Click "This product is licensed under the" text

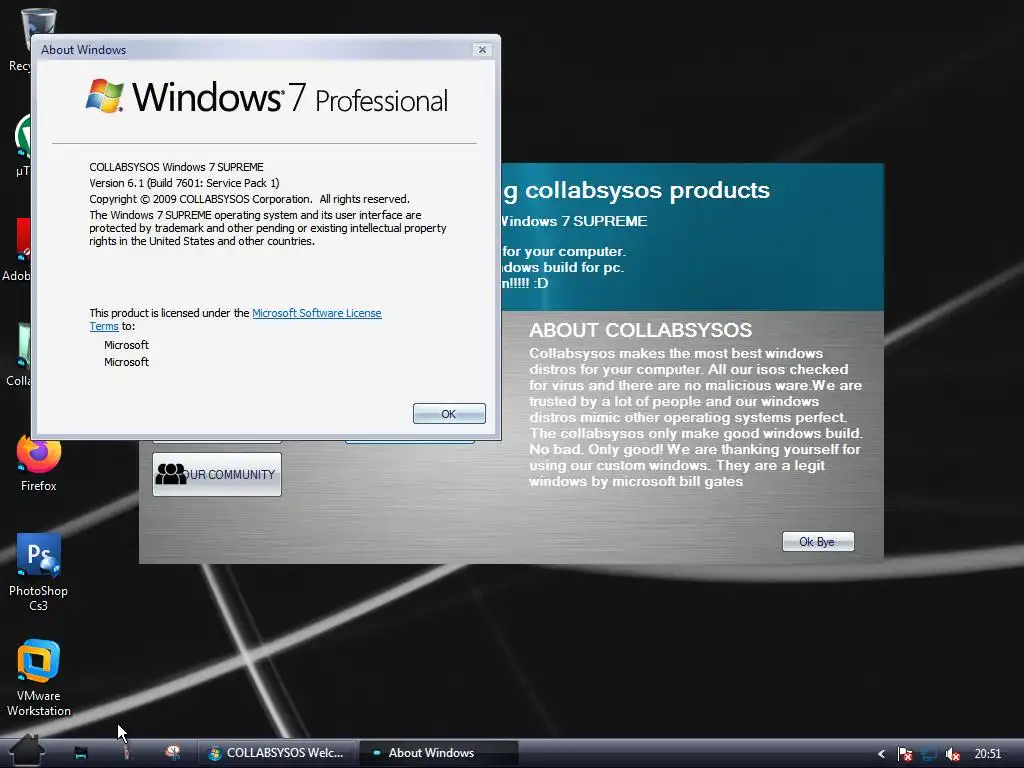pos(169,313)
